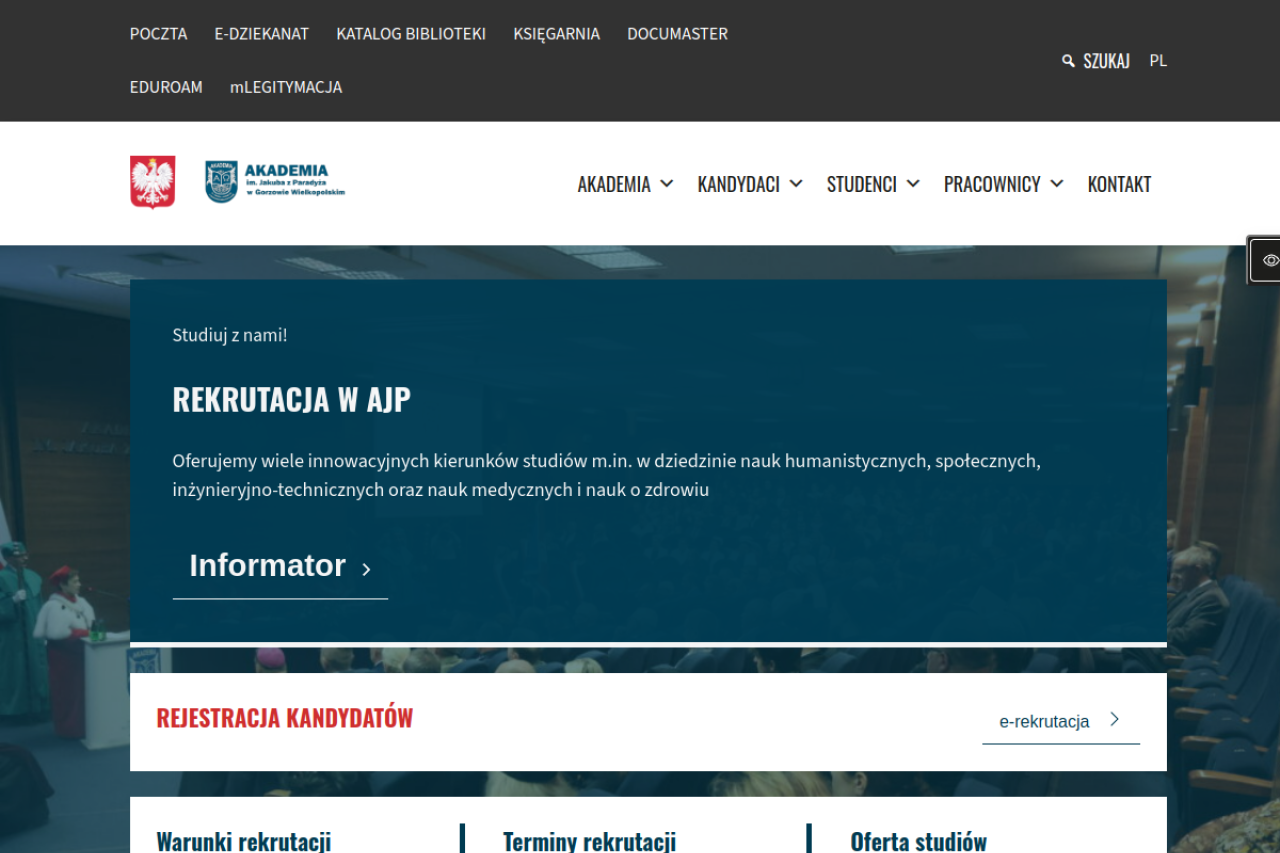Image resolution: width=1280 pixels, height=853 pixels.
Task: Open the POCZTA link in top bar
Action: click(x=158, y=34)
